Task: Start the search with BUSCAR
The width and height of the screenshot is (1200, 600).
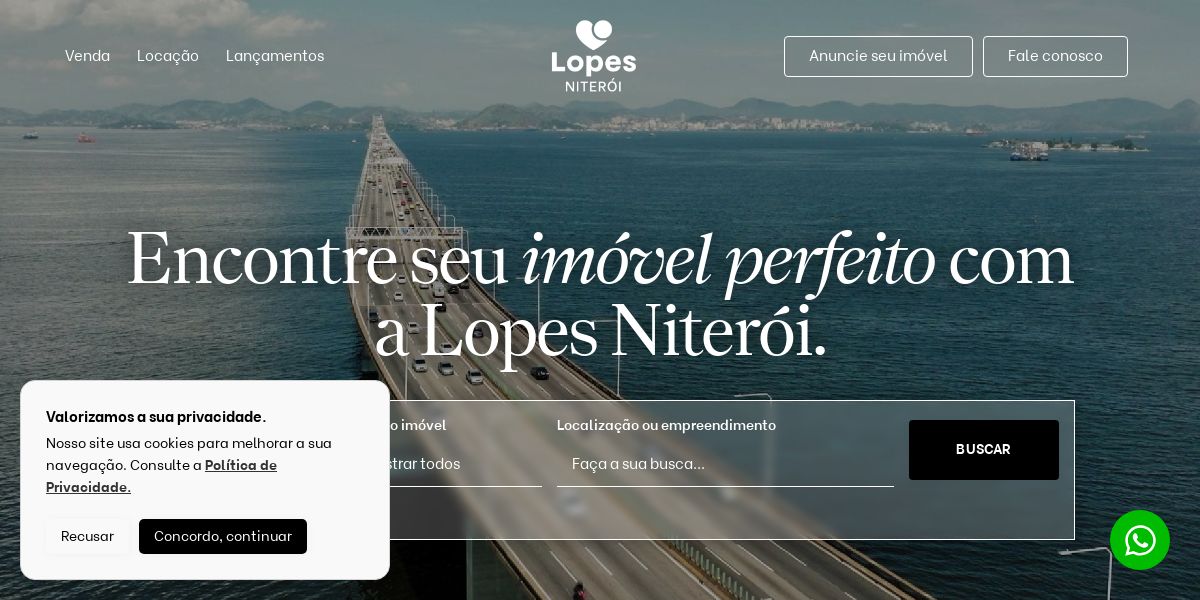Action: (984, 450)
